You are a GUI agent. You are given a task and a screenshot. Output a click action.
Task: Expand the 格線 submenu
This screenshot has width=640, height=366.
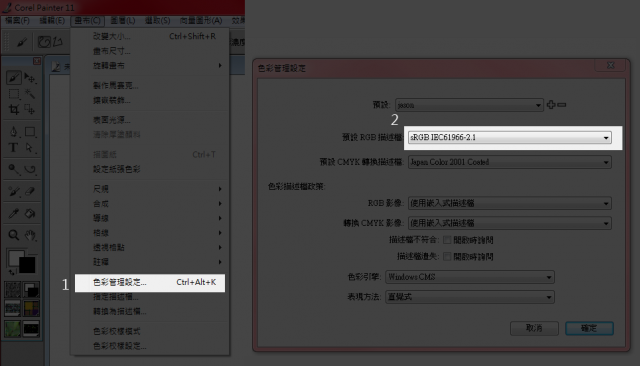(150, 233)
